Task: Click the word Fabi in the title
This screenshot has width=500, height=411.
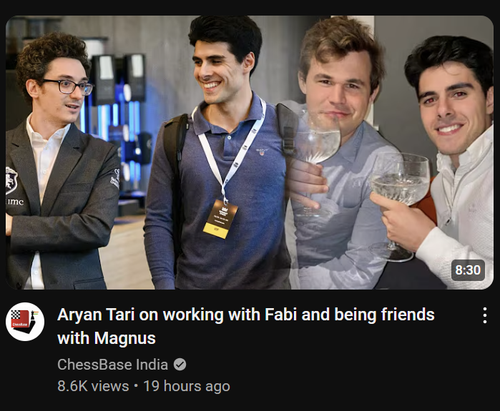Action: (x=281, y=315)
